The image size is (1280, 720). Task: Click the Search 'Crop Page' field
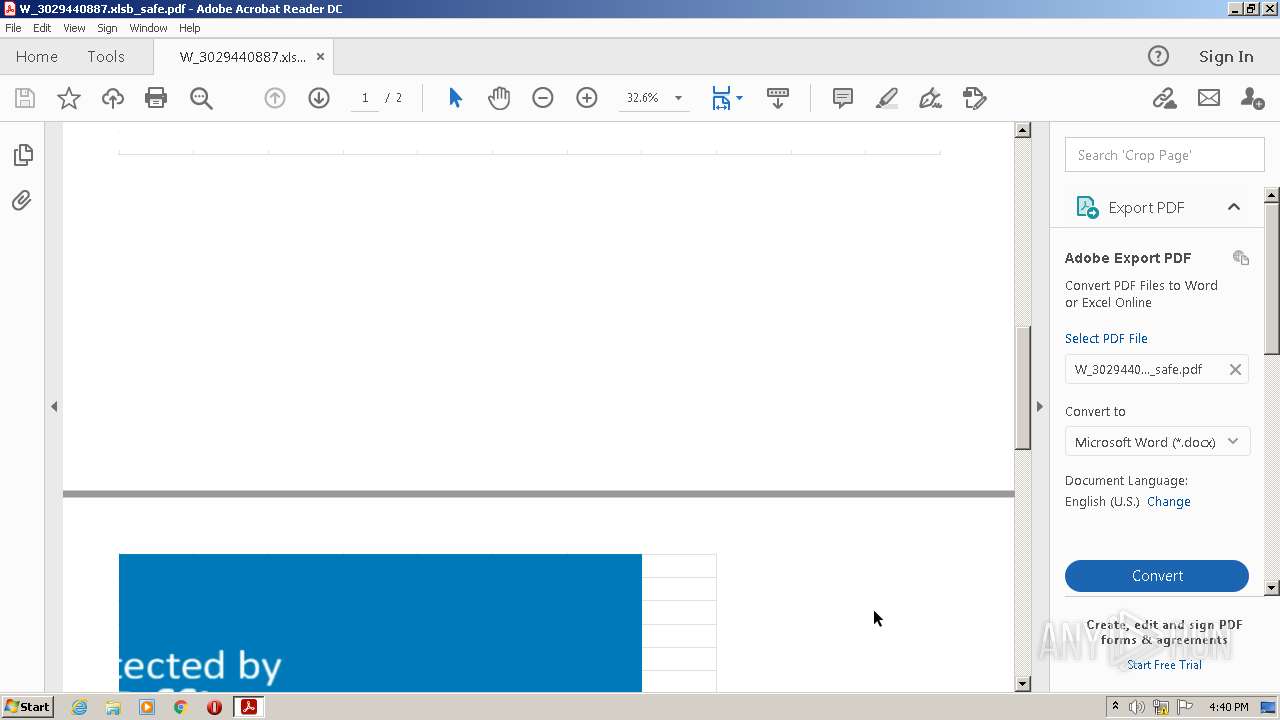pyautogui.click(x=1165, y=155)
